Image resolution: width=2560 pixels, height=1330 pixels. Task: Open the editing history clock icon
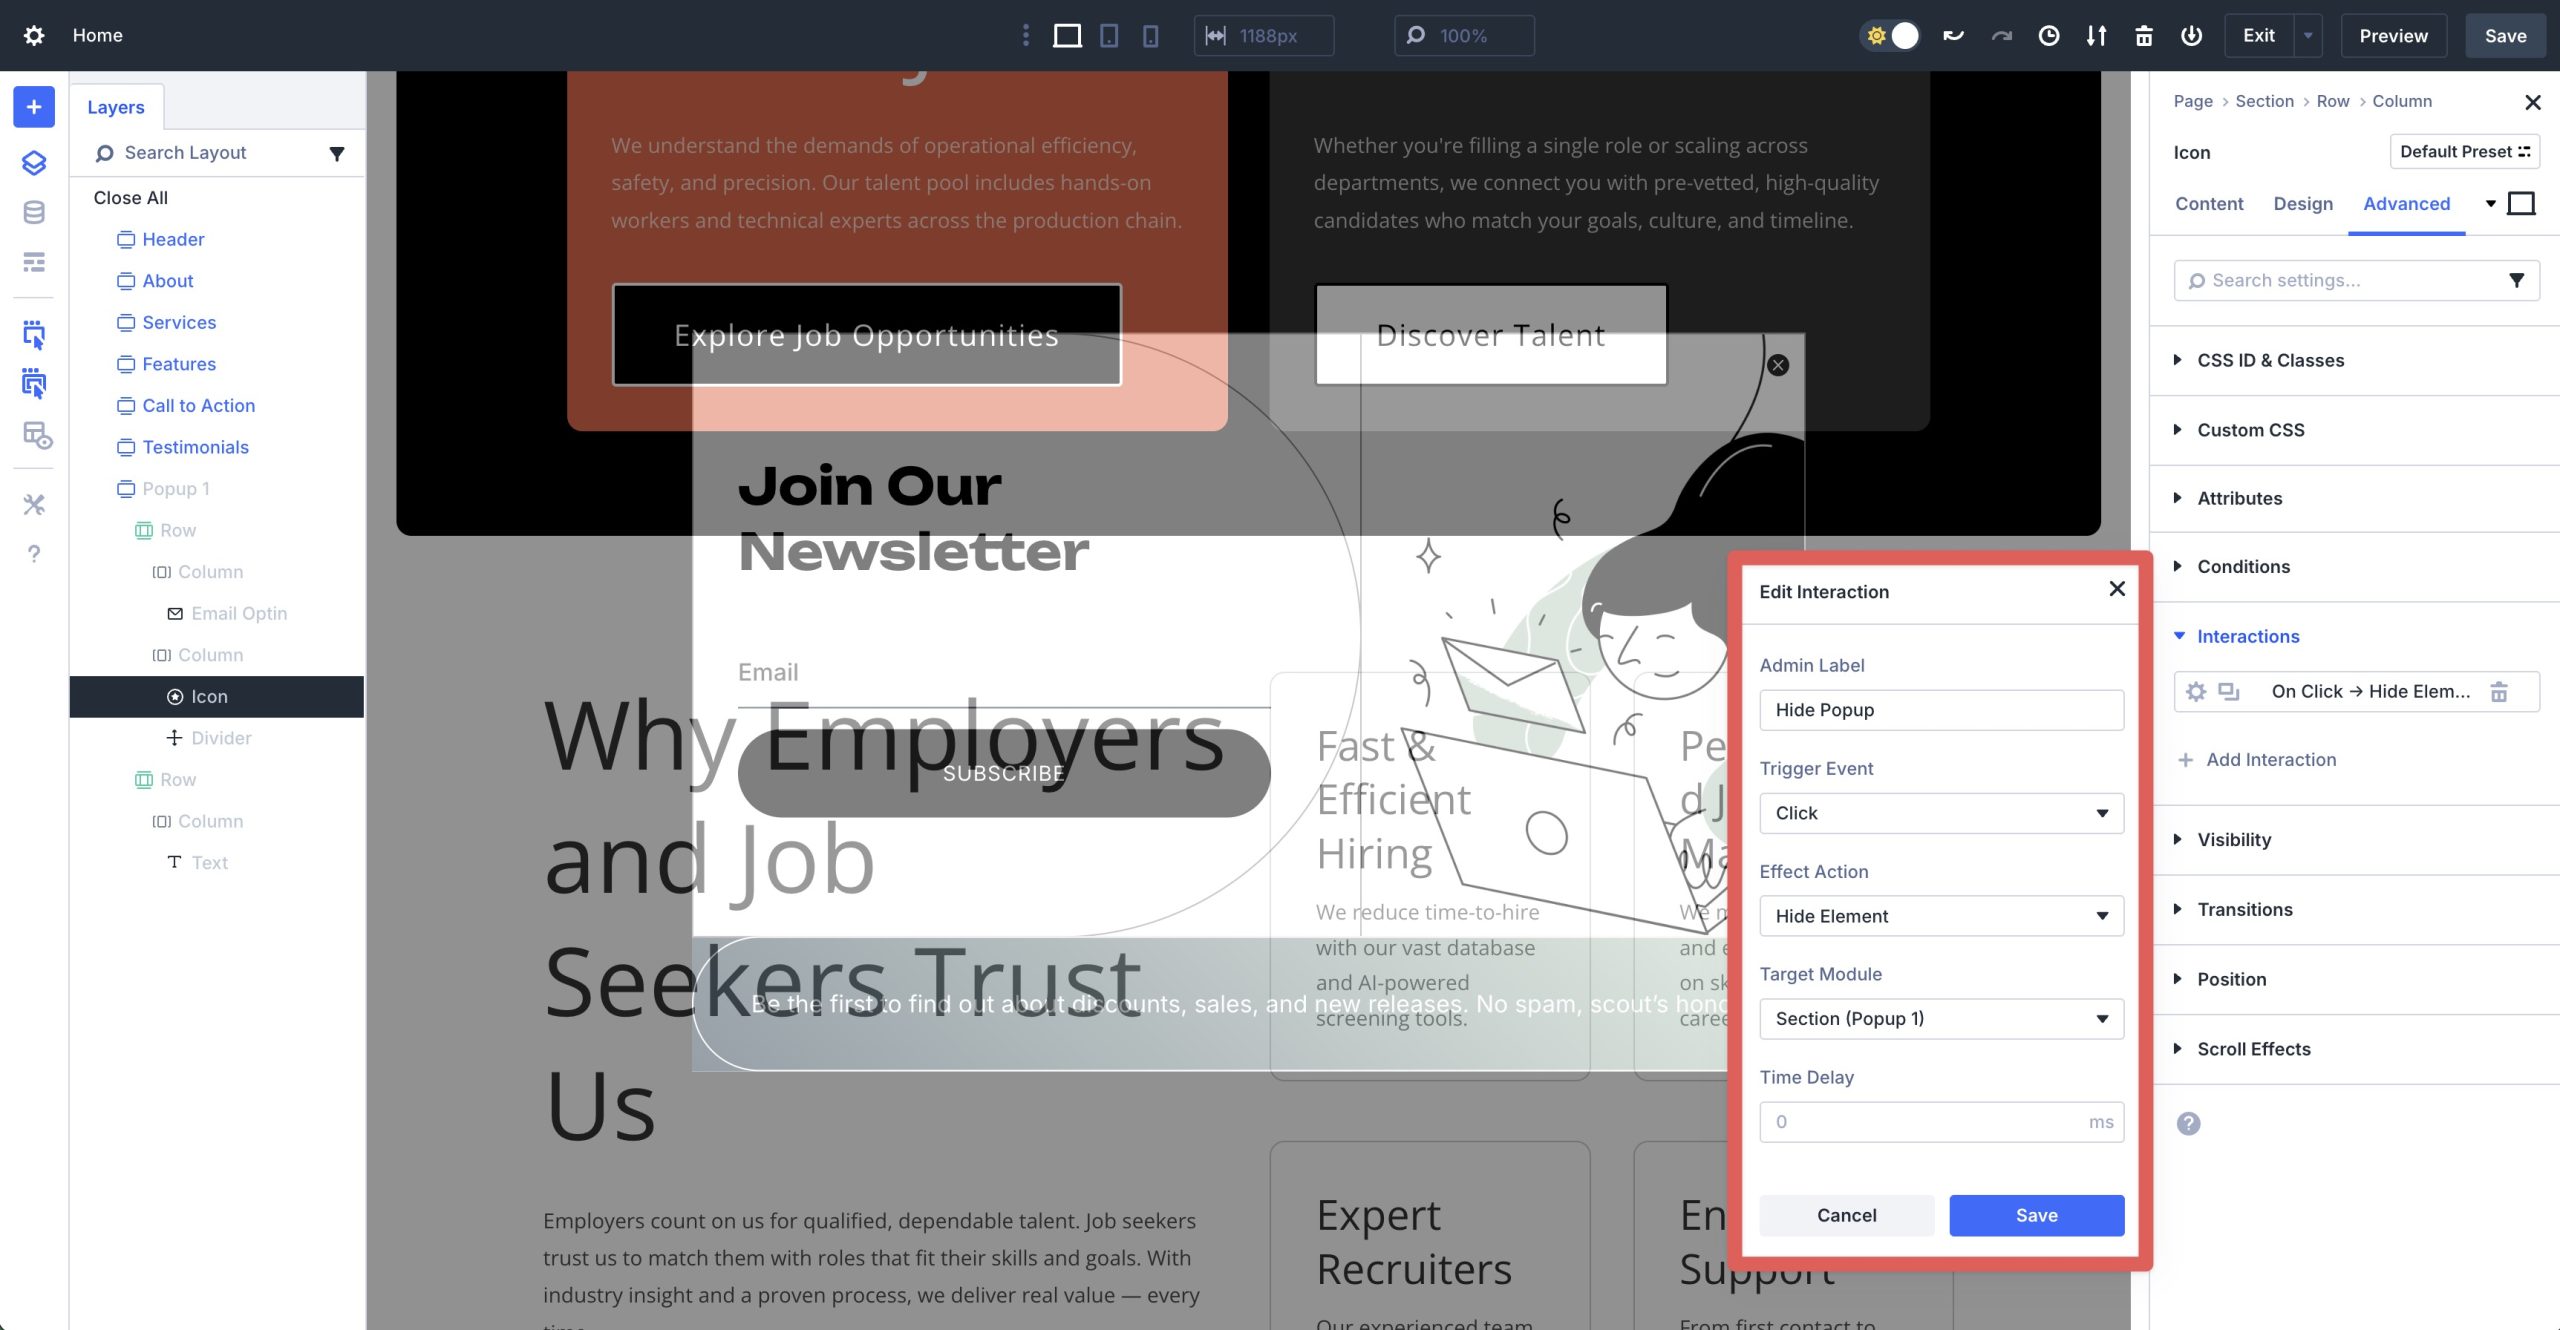[2048, 35]
